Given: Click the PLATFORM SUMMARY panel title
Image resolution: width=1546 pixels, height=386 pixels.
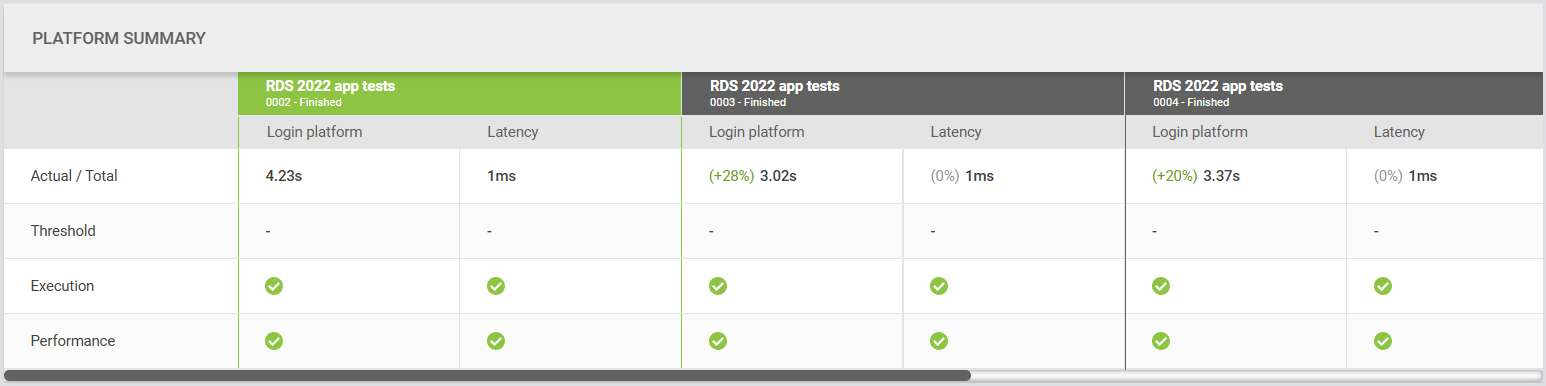Looking at the screenshot, I should 119,39.
